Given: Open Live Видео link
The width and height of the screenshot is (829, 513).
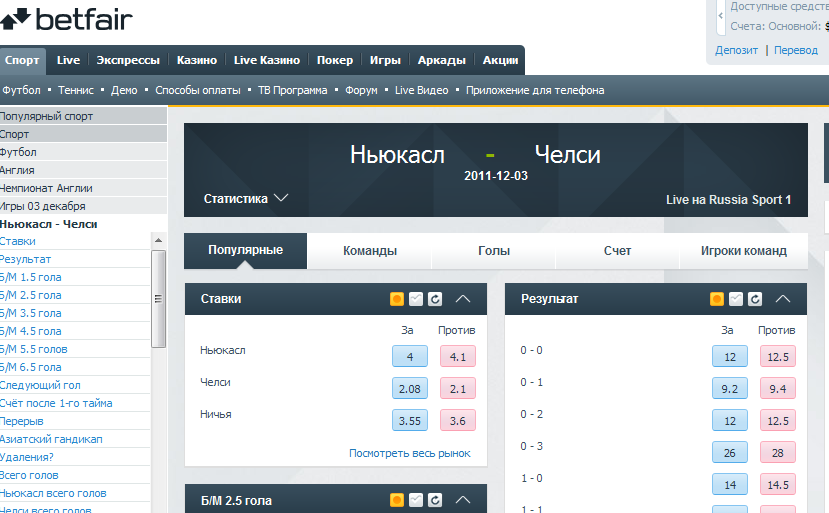Looking at the screenshot, I should tap(421, 90).
